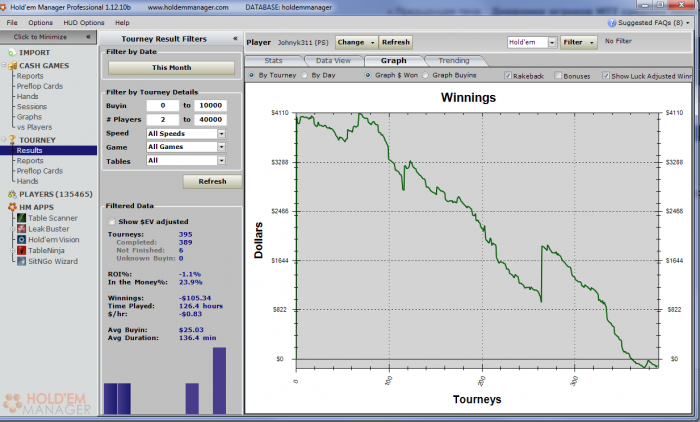Select the Graph $ Won radio button
Screen dimensions: 700x422
point(368,75)
